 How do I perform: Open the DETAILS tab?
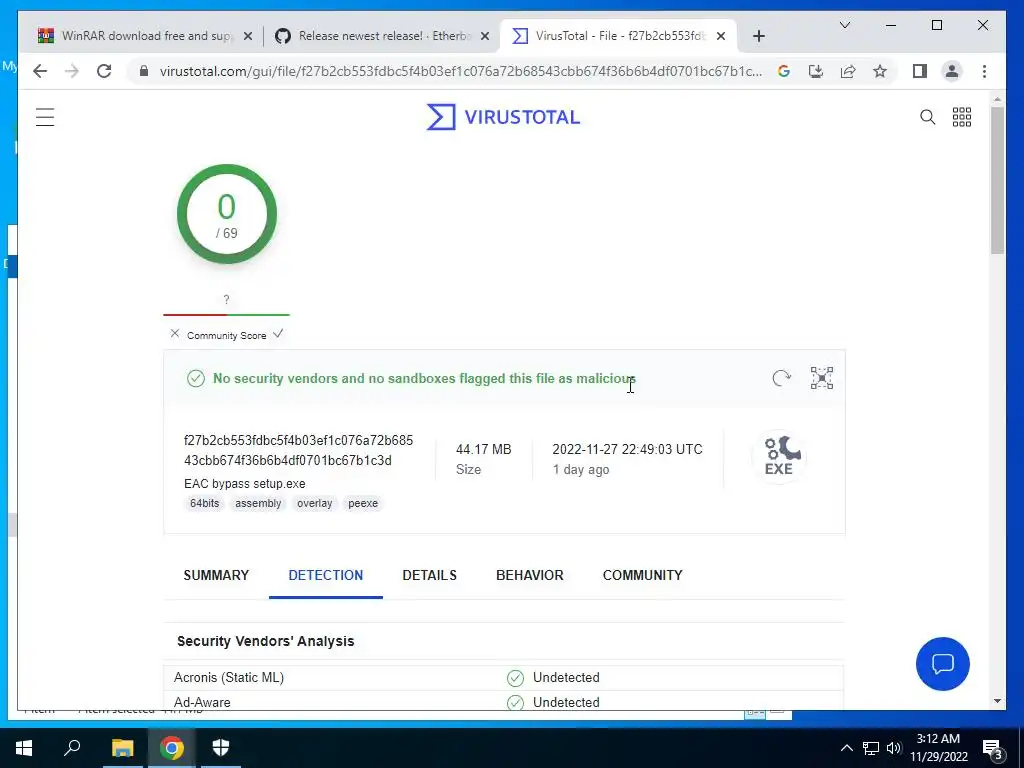click(429, 575)
